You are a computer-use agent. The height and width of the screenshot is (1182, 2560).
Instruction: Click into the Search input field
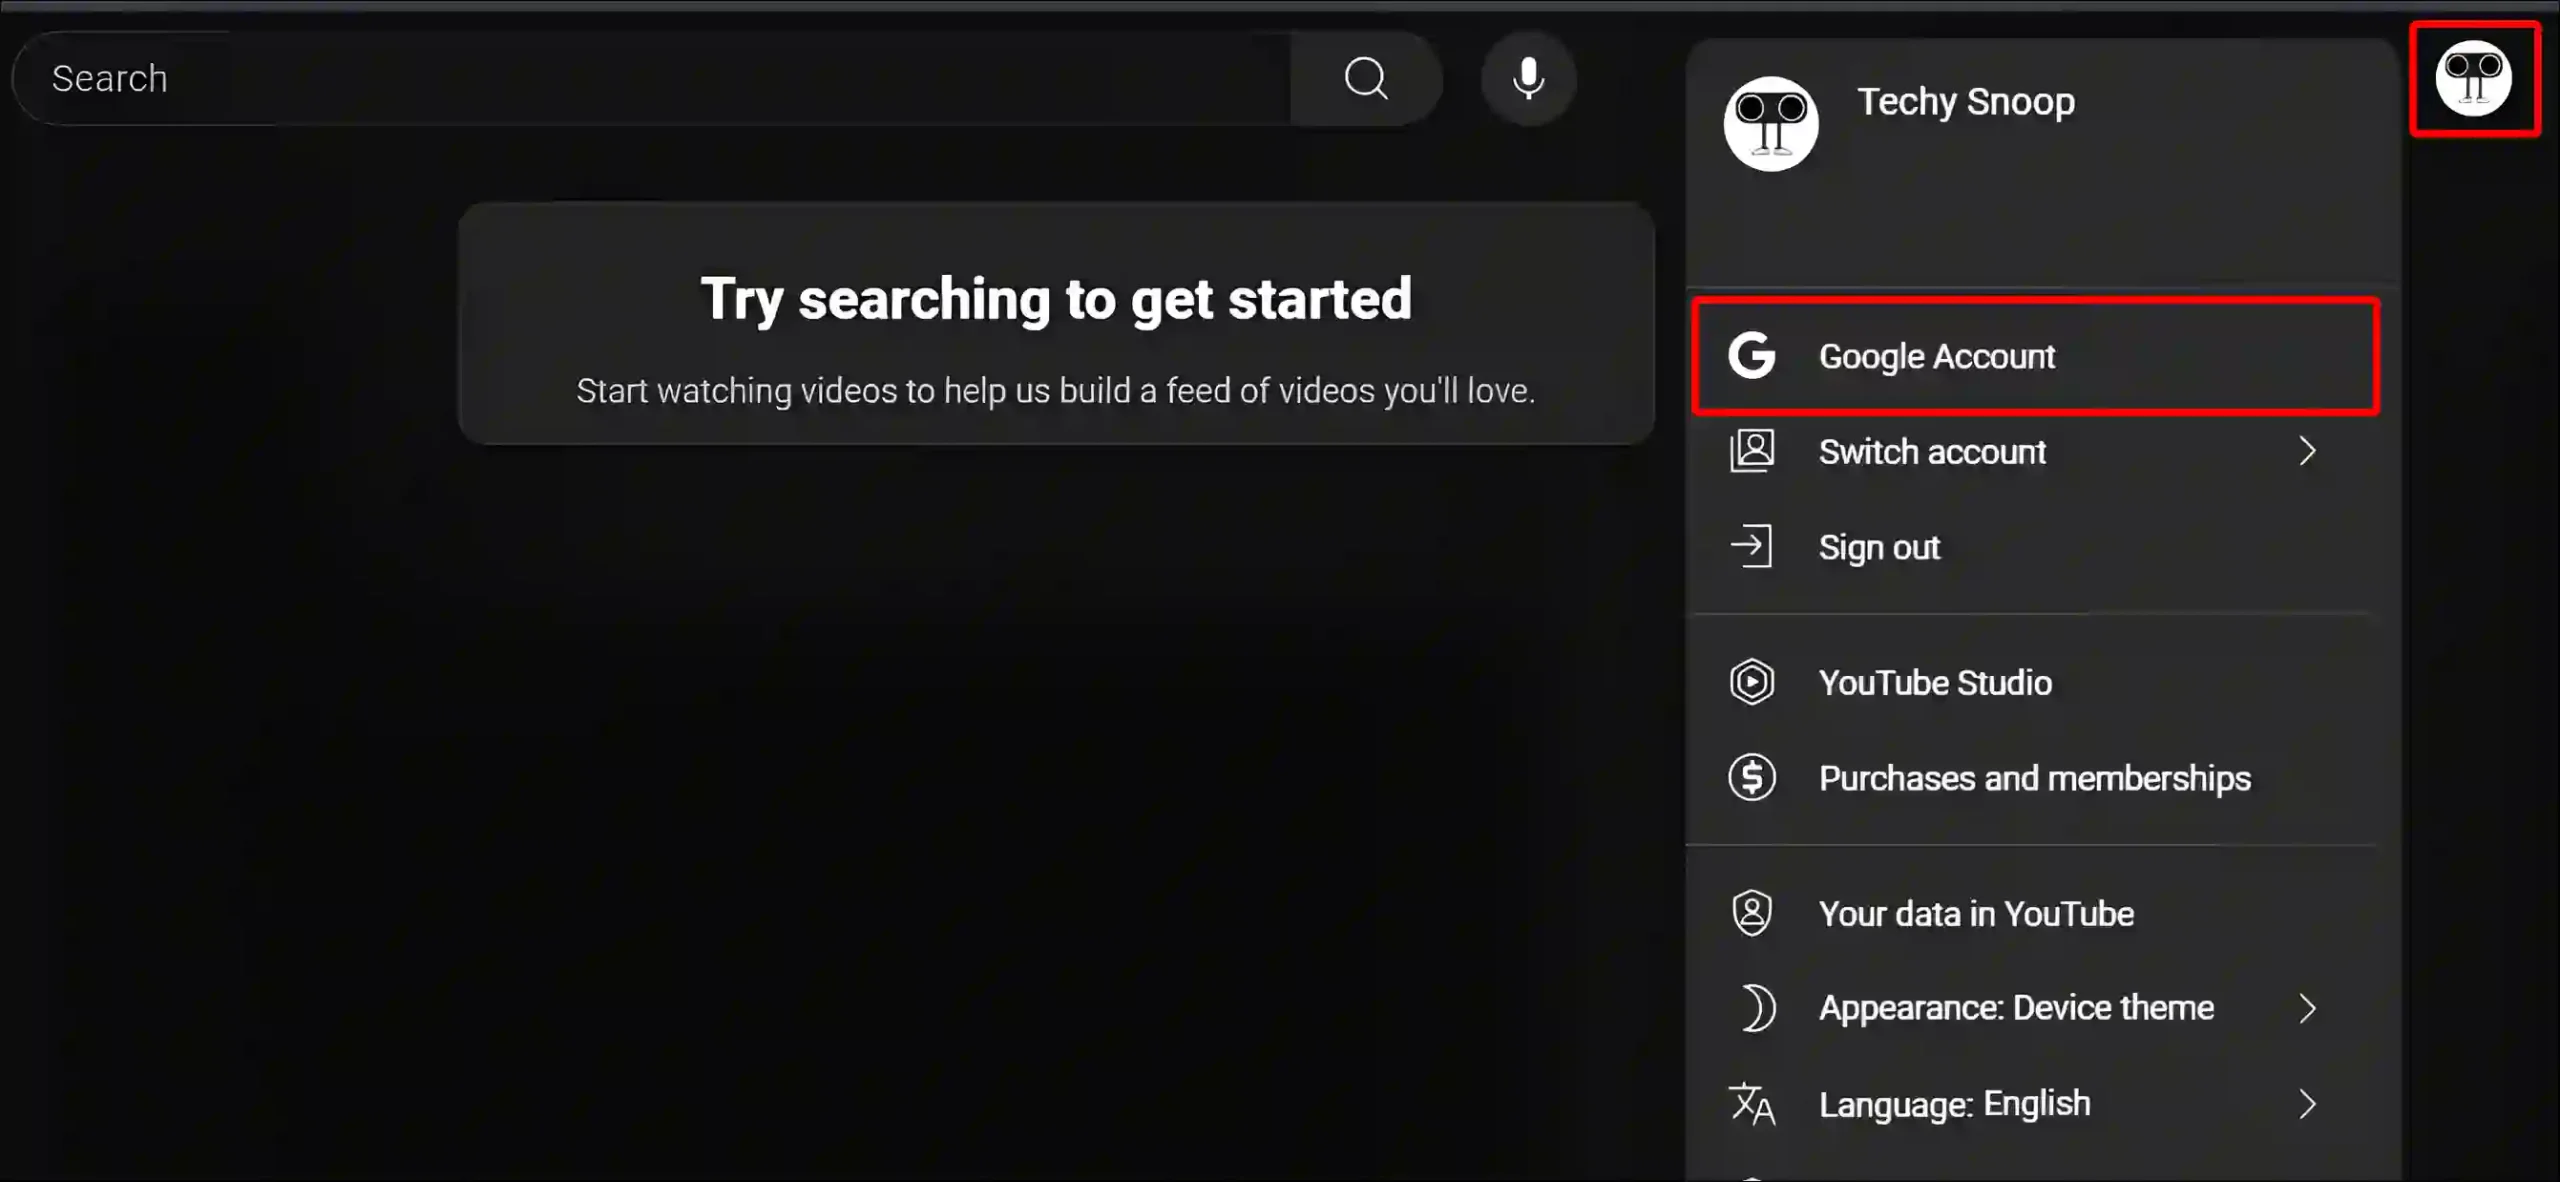pos(652,78)
